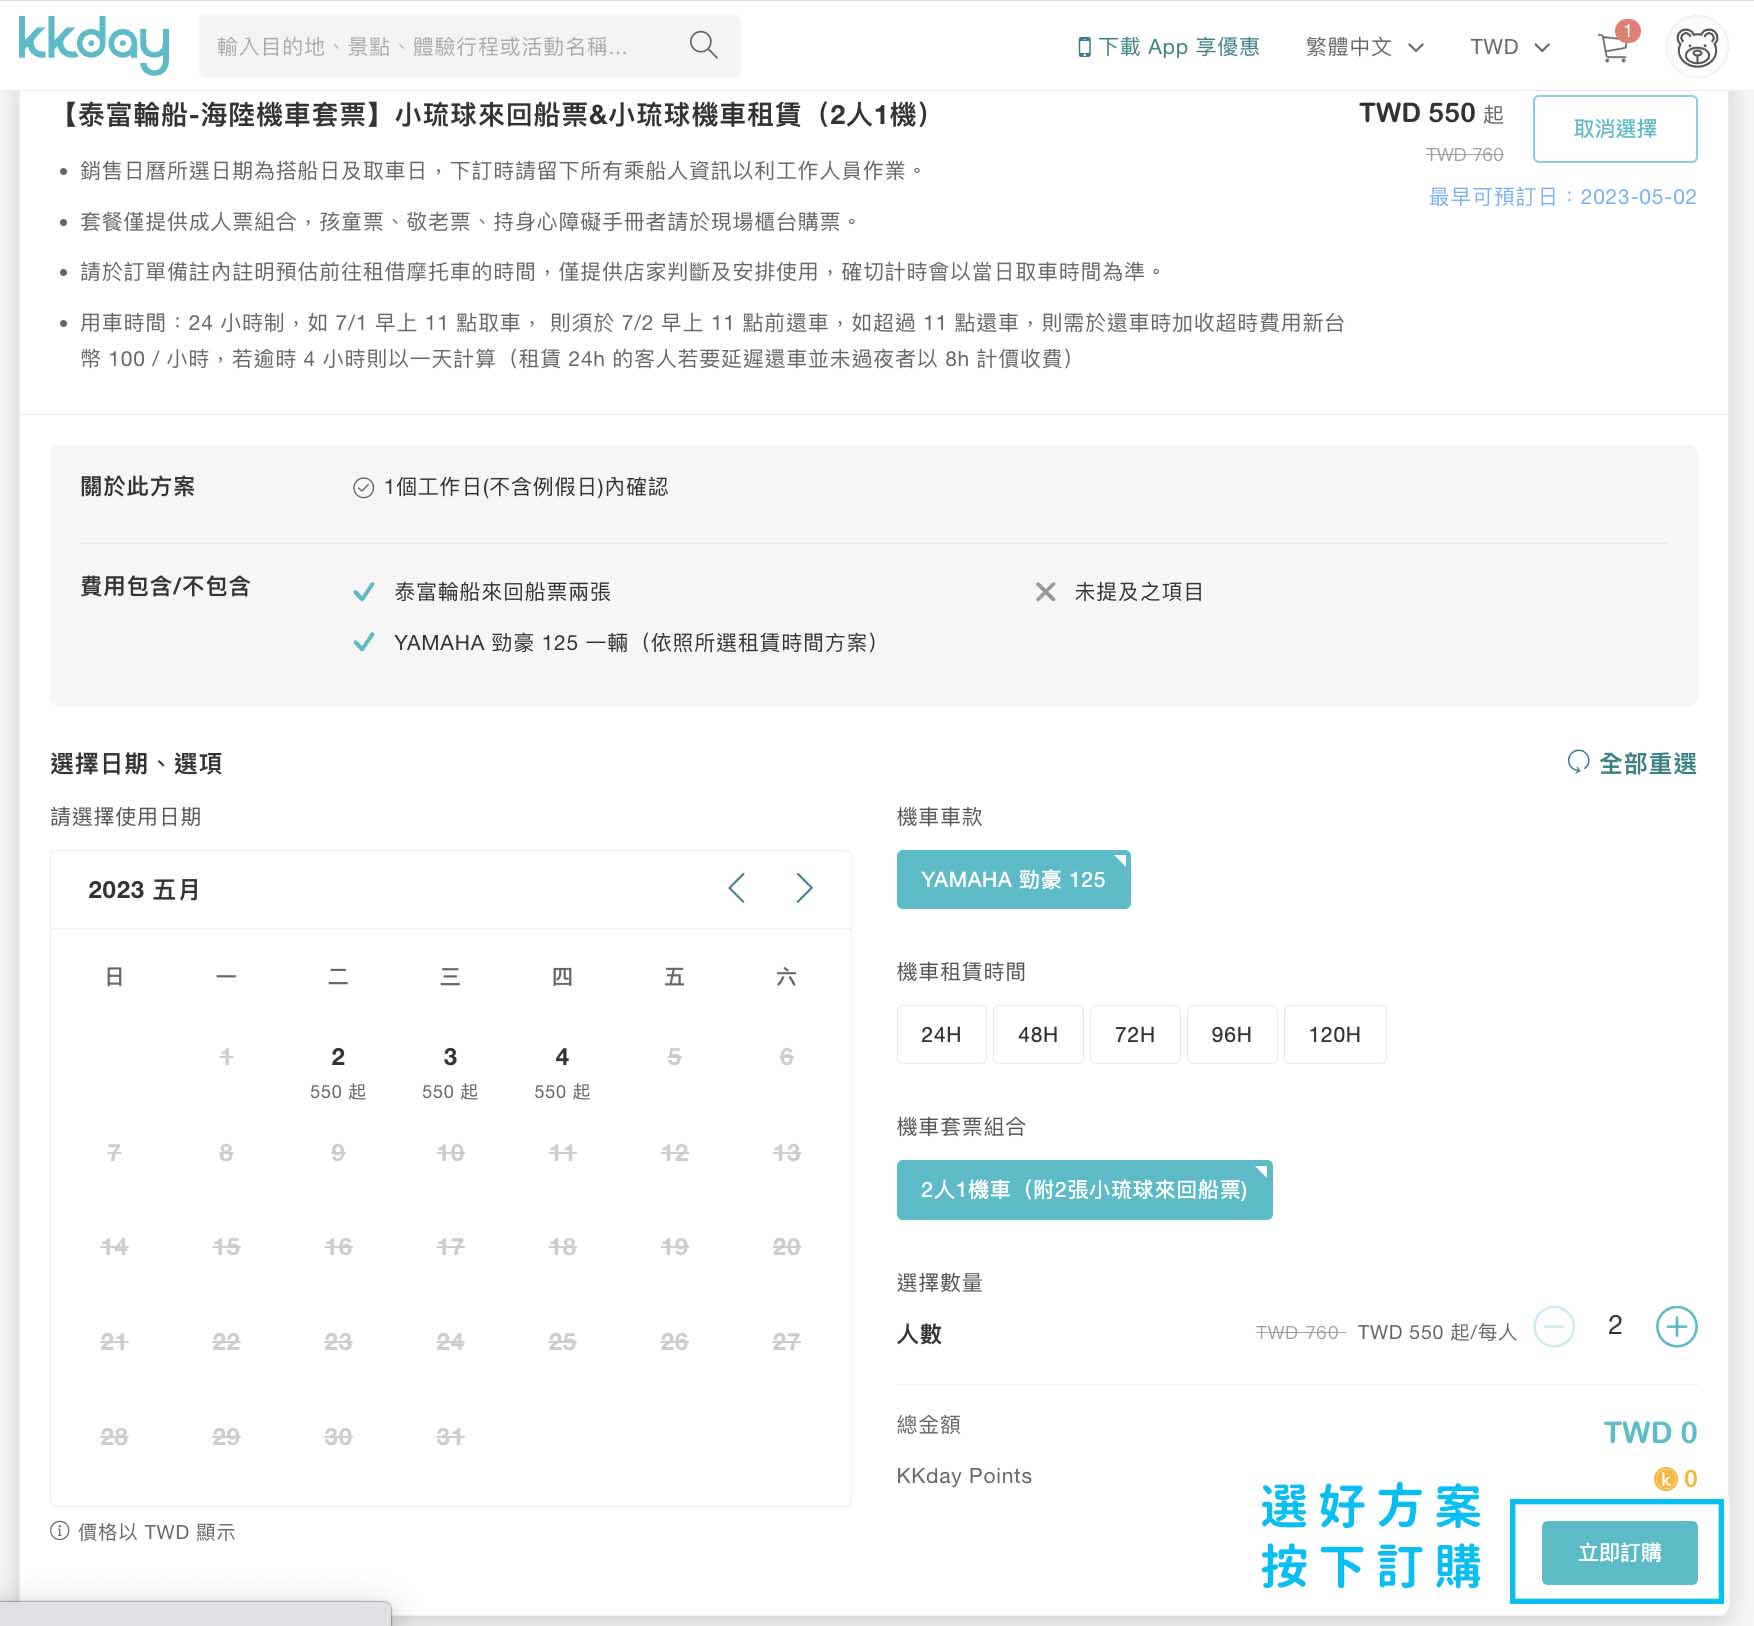The height and width of the screenshot is (1626, 1754).
Task: Click the 最早可預訂日 2023-05-02 text
Action: (1562, 196)
